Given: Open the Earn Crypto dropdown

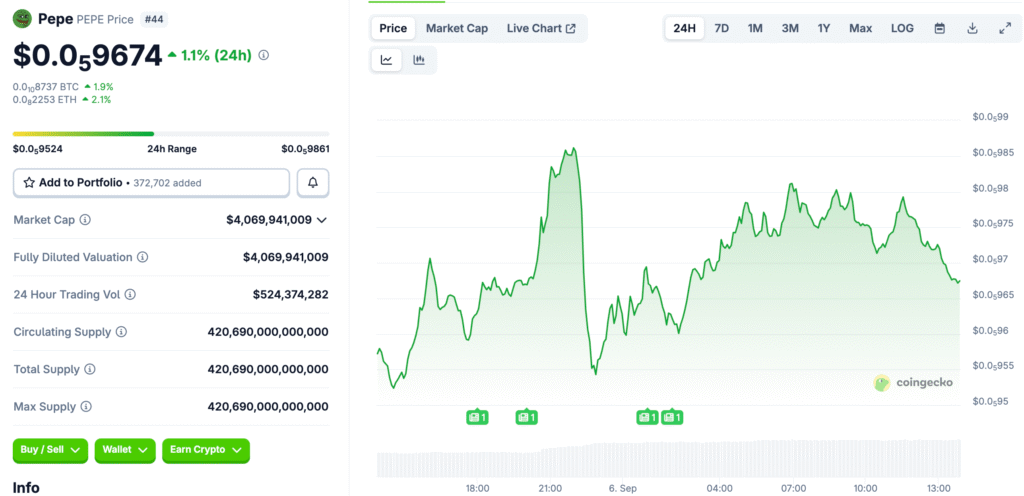Looking at the screenshot, I should [x=206, y=450].
